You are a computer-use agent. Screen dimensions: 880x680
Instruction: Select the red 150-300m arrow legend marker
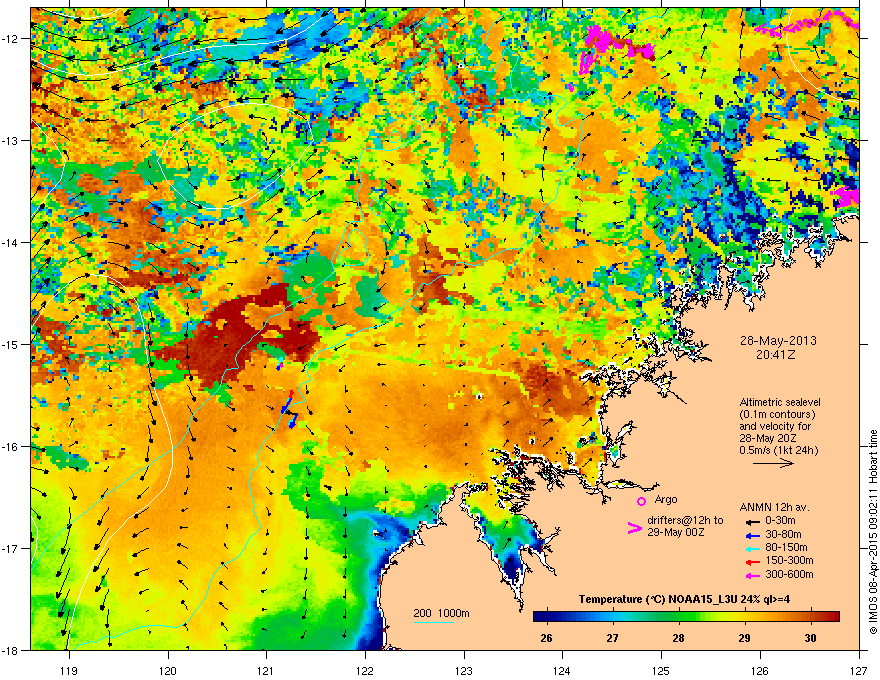pyautogui.click(x=751, y=562)
